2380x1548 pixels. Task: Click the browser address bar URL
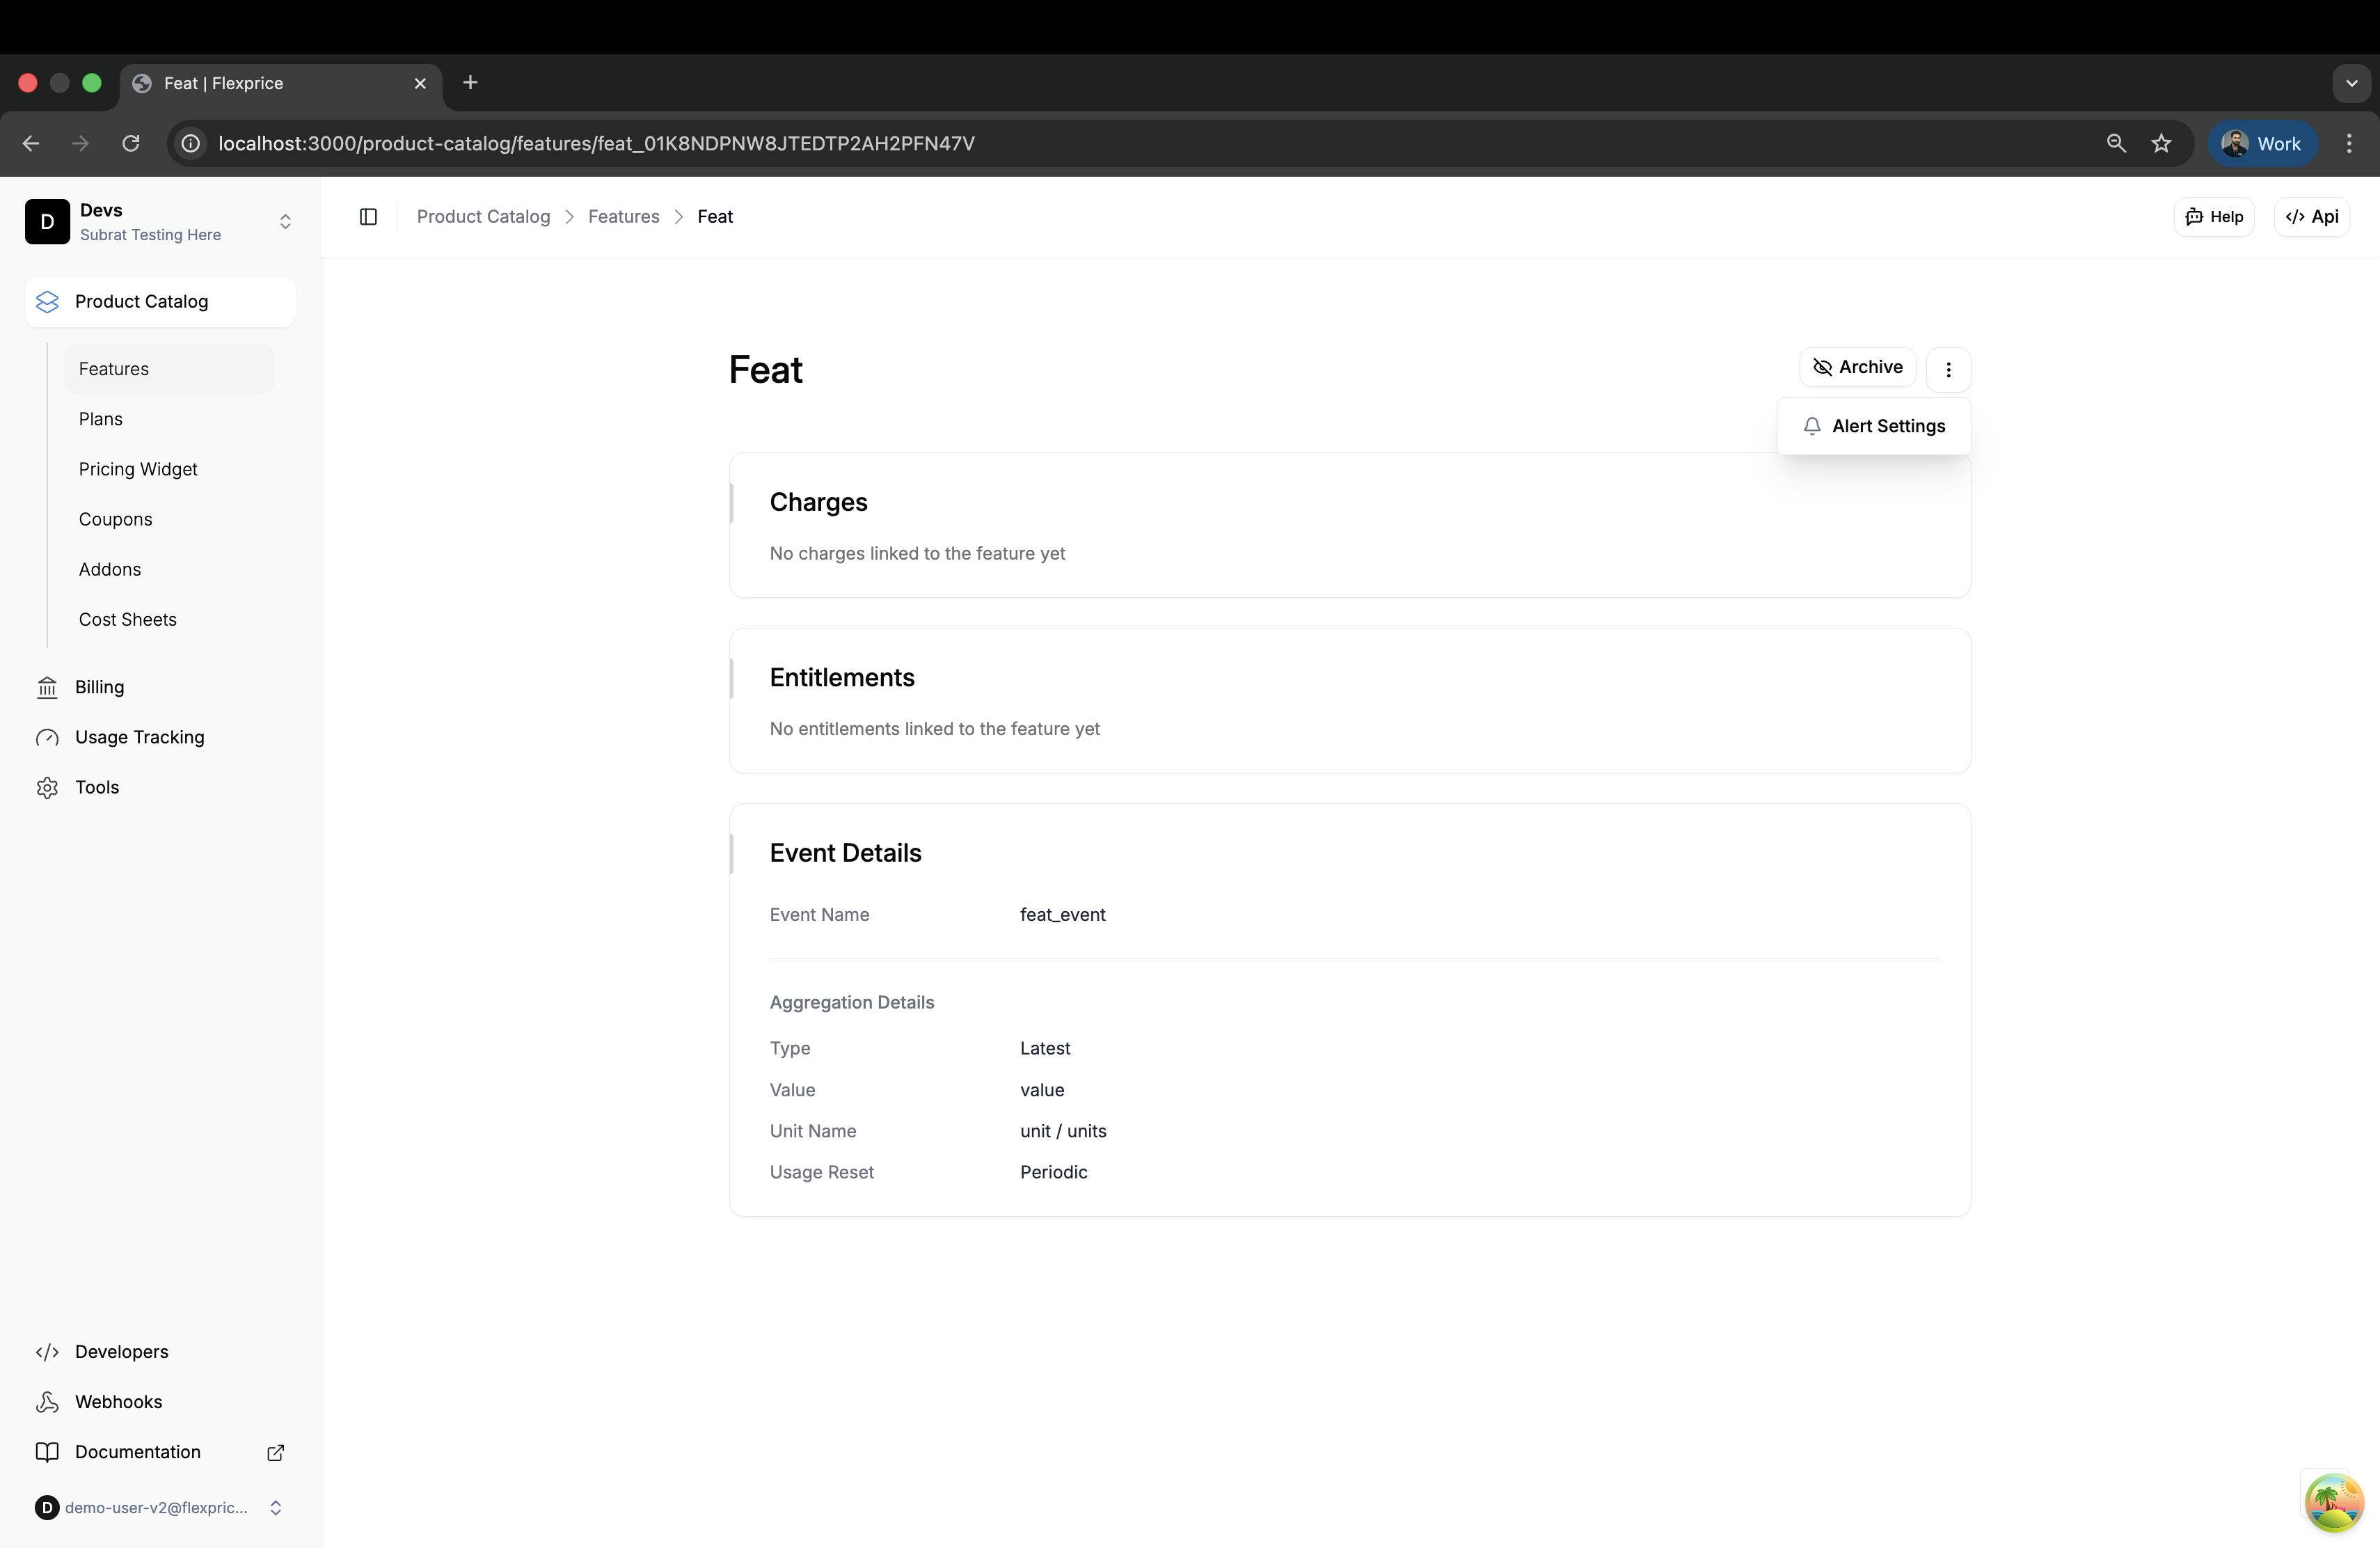coord(596,143)
